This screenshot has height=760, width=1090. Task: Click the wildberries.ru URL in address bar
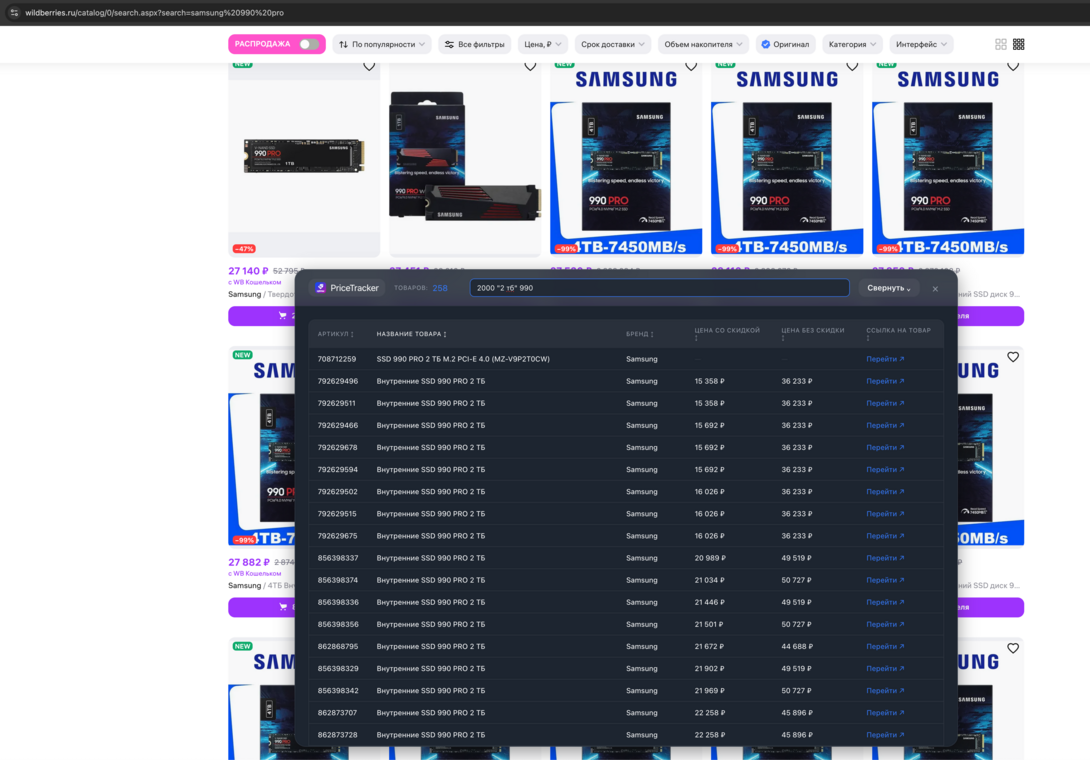154,13
